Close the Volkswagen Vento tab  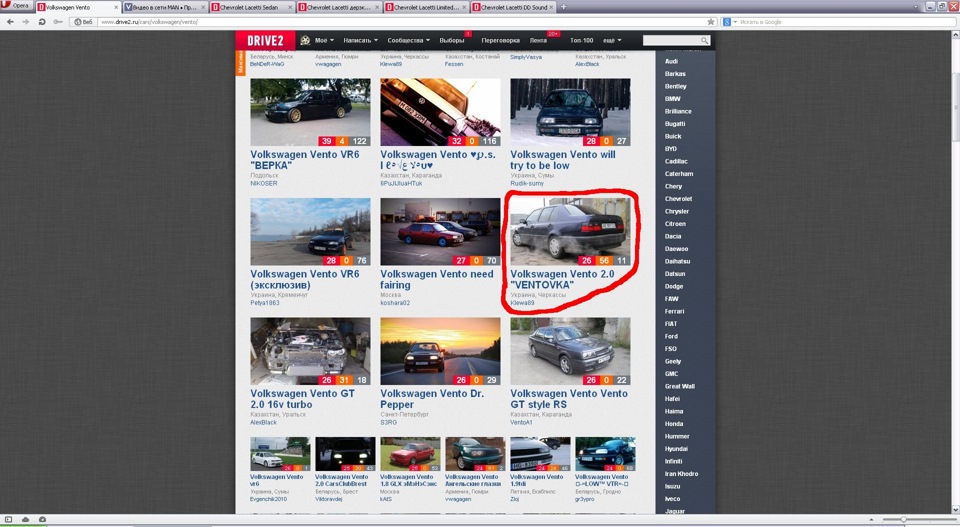coord(116,7)
